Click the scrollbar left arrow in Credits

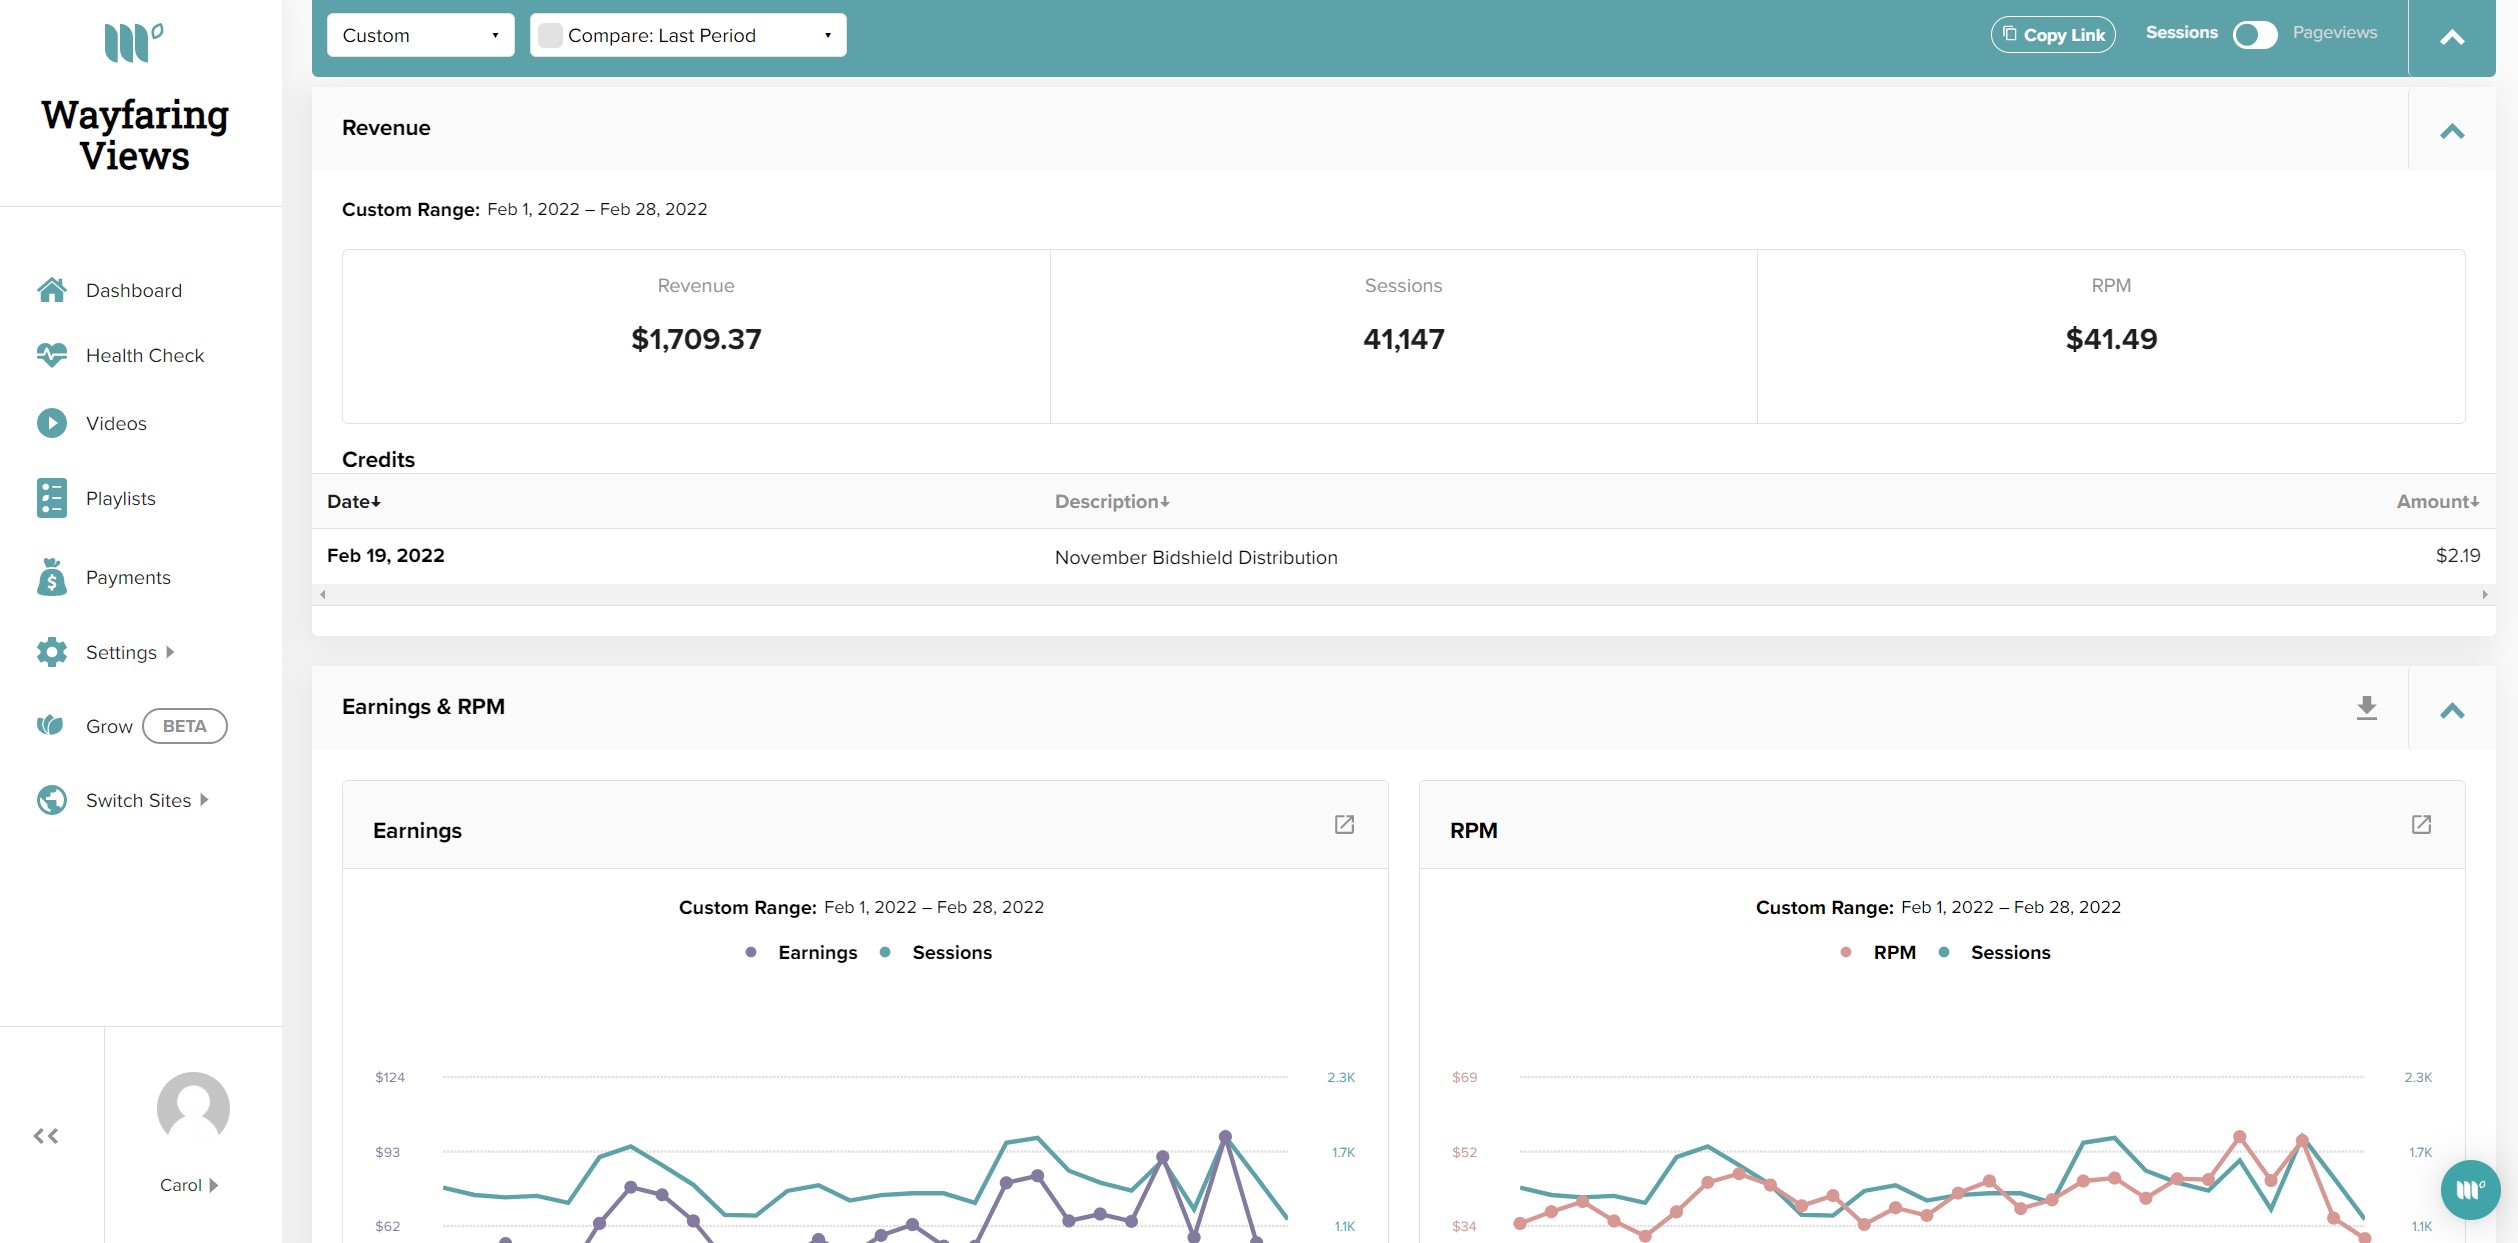(x=322, y=594)
